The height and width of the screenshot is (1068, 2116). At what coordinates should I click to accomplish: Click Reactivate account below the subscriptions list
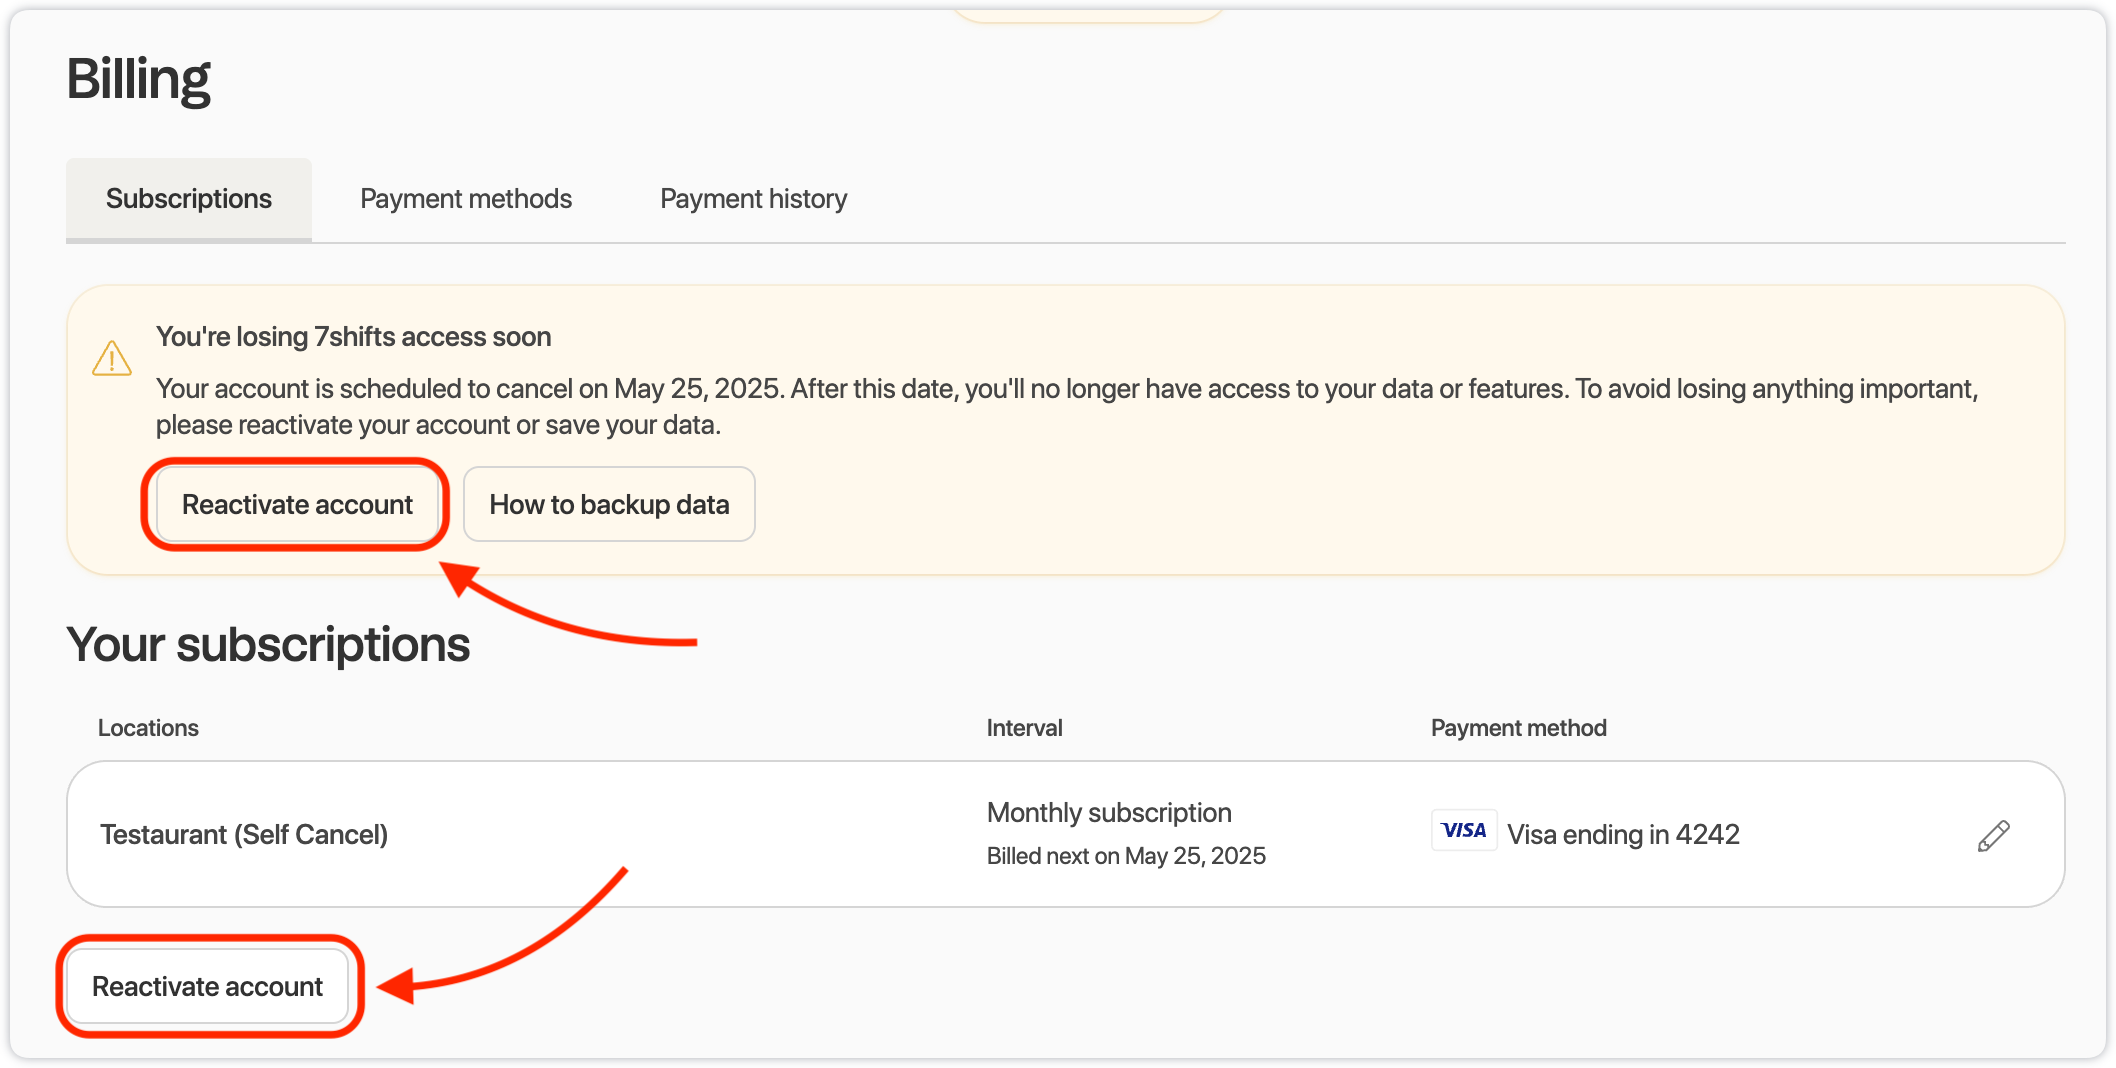(207, 986)
